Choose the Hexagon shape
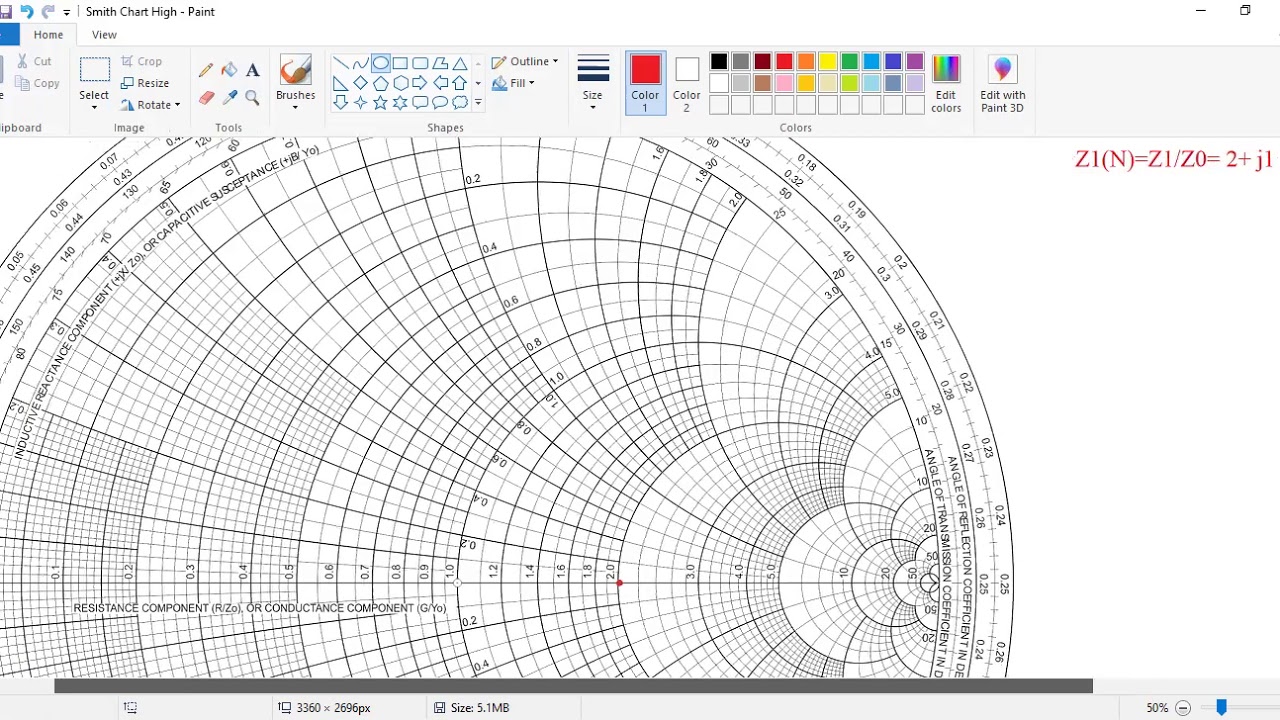Image resolution: width=1280 pixels, height=720 pixels. 400,83
